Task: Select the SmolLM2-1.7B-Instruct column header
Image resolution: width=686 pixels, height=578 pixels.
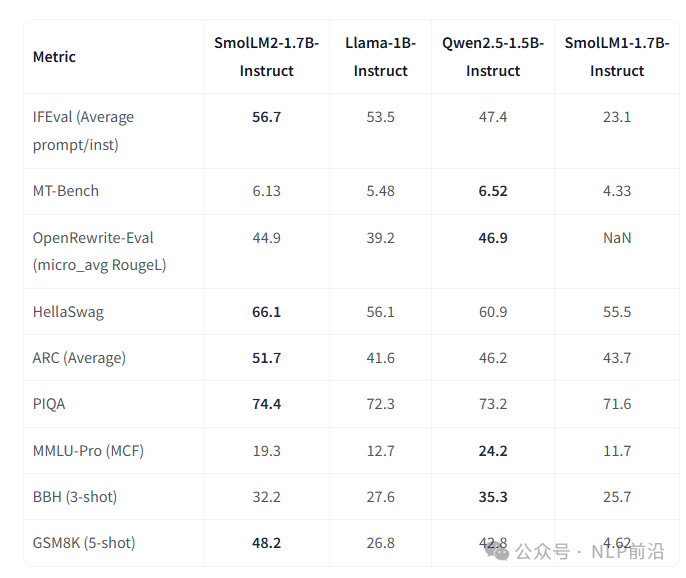Action: [266, 57]
